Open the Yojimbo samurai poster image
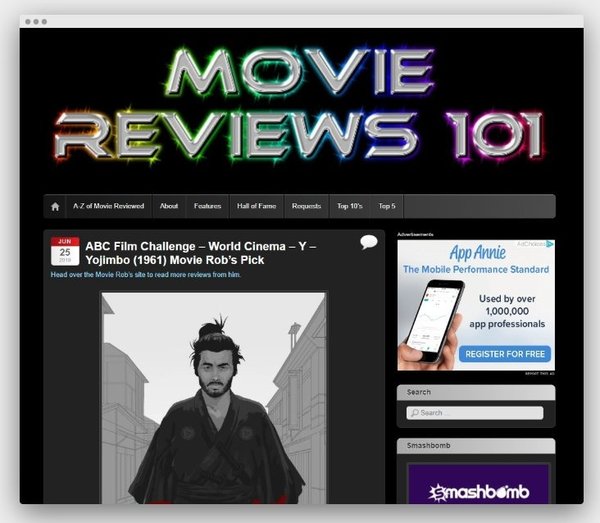600x523 pixels. point(214,398)
